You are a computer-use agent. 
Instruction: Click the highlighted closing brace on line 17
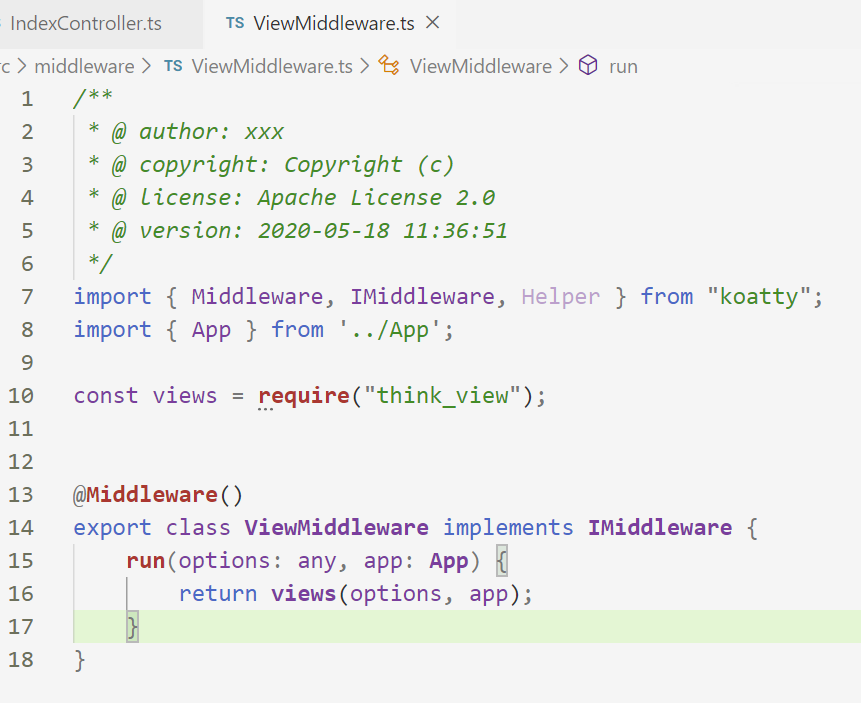(x=132, y=627)
